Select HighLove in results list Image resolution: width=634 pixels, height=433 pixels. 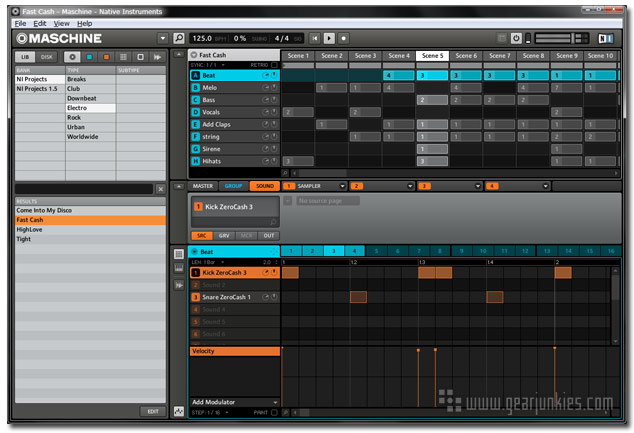[90, 230]
